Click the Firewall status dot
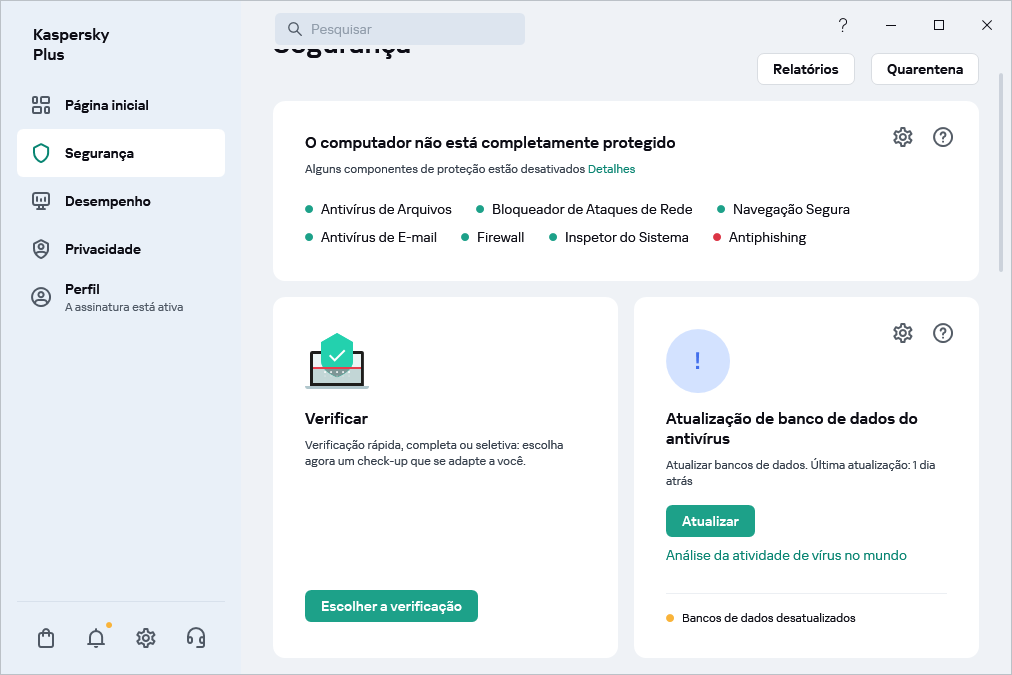This screenshot has height=675, width=1012. coord(463,237)
